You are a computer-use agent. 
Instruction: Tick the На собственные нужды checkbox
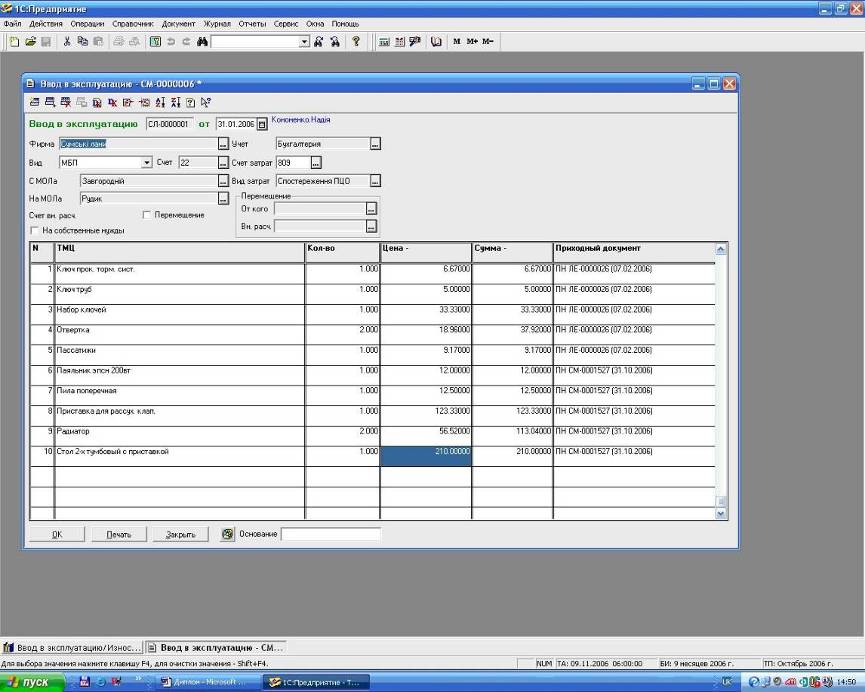[34, 230]
